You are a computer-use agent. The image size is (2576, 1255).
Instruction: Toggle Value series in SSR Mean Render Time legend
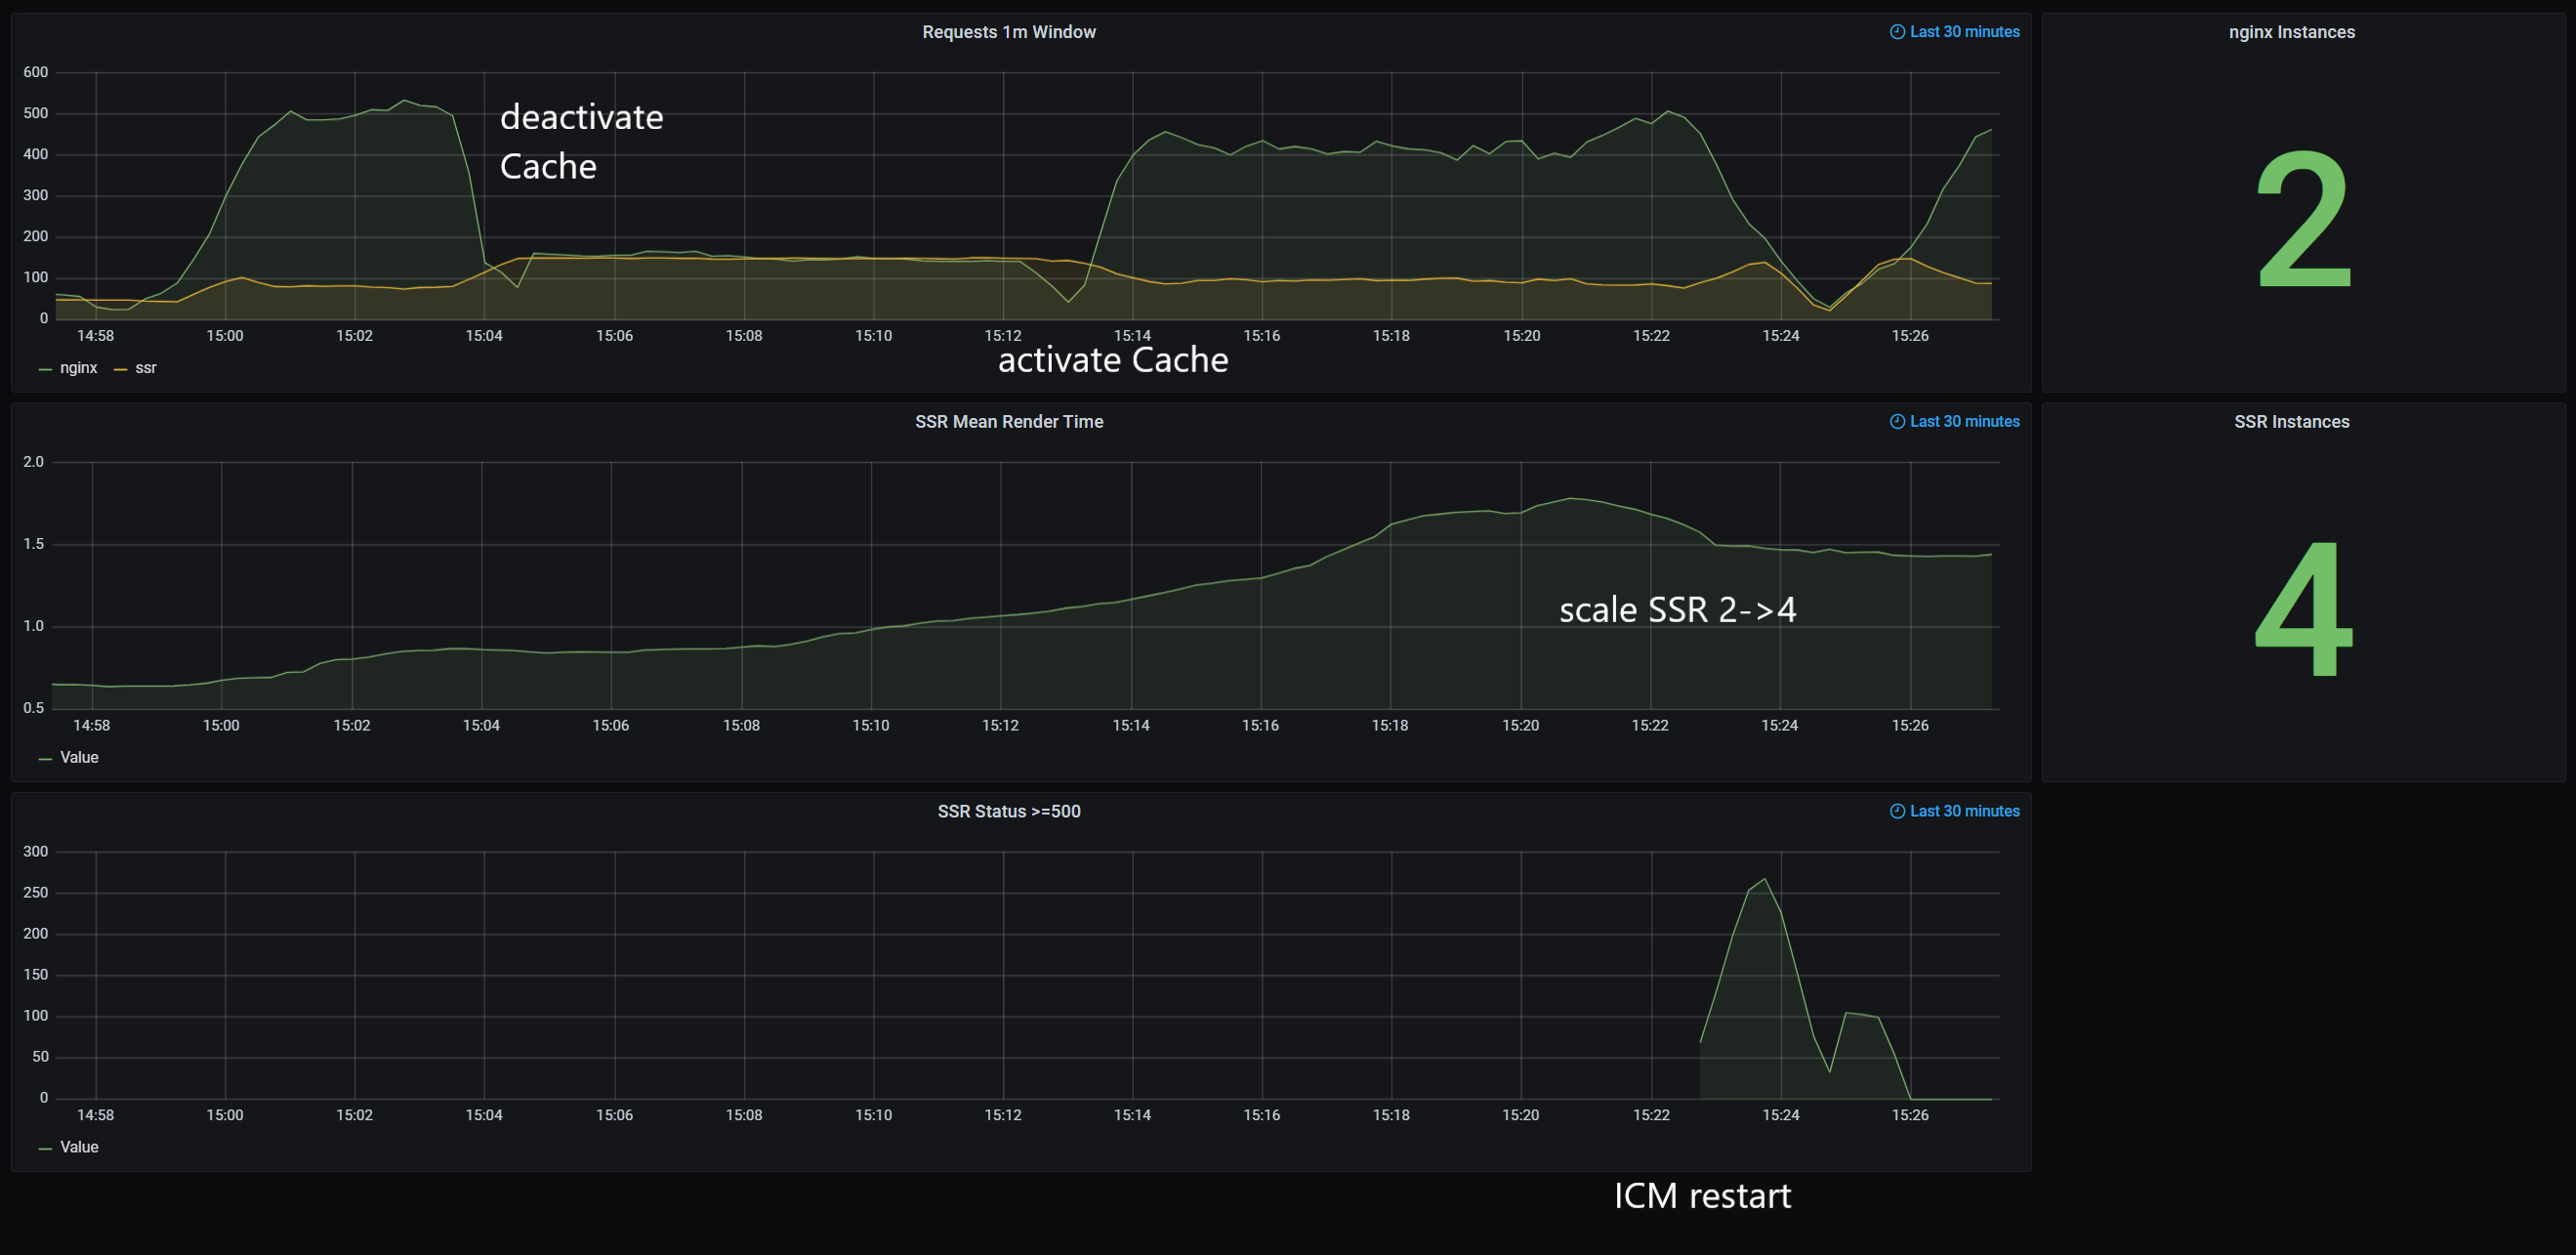[79, 758]
